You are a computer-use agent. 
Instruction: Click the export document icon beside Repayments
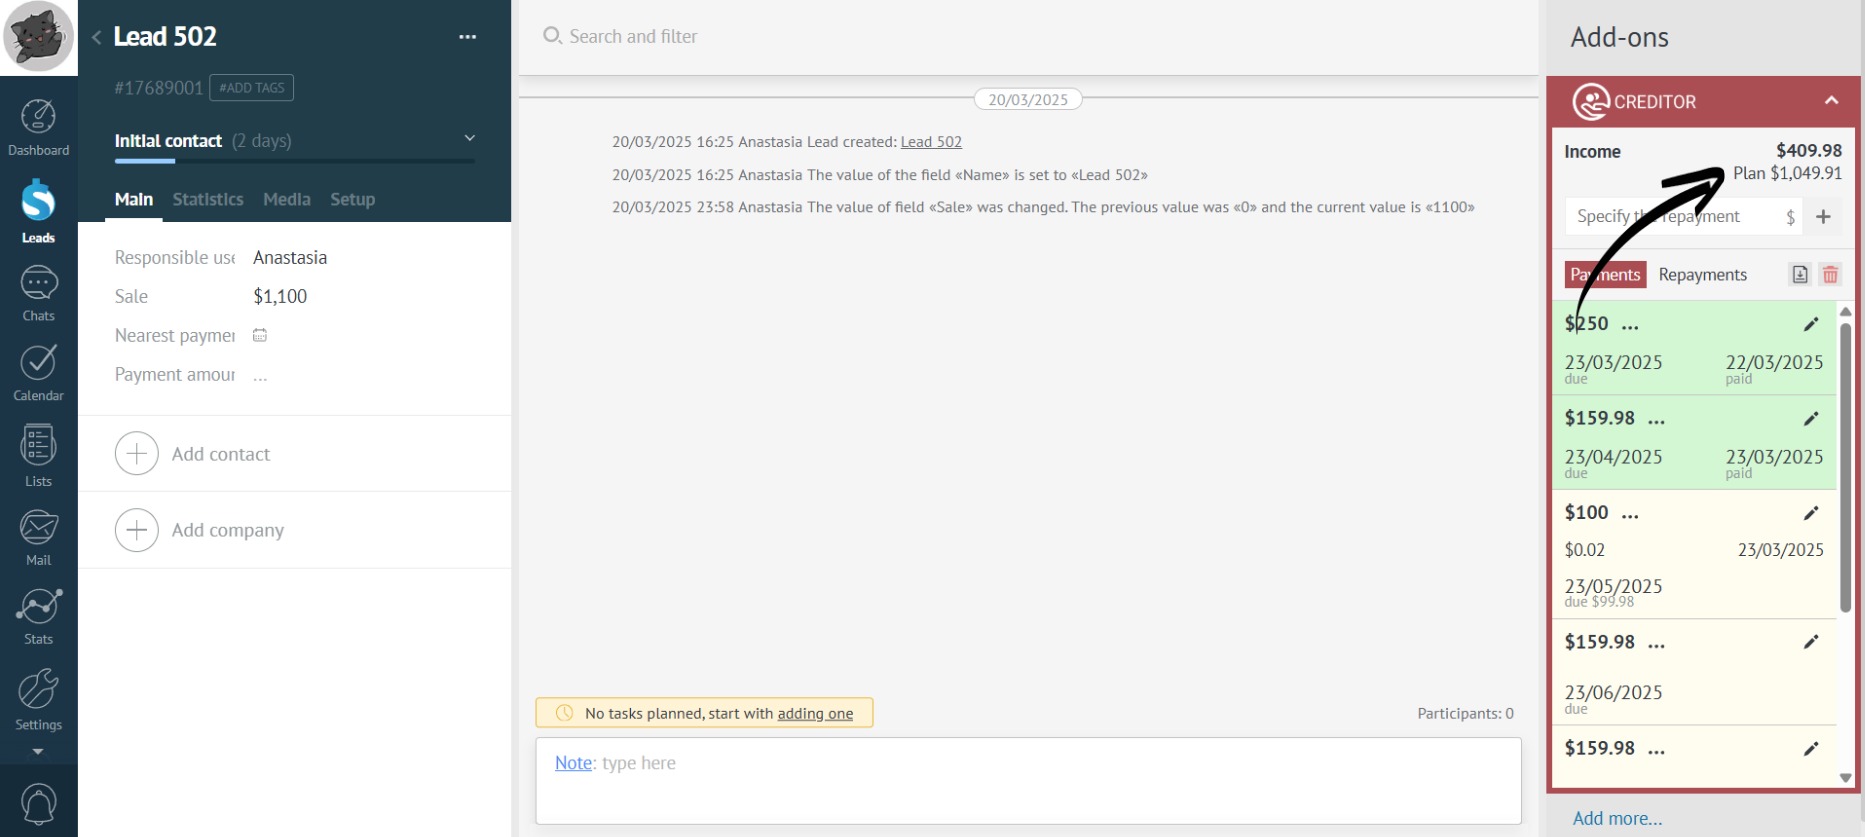click(1799, 275)
